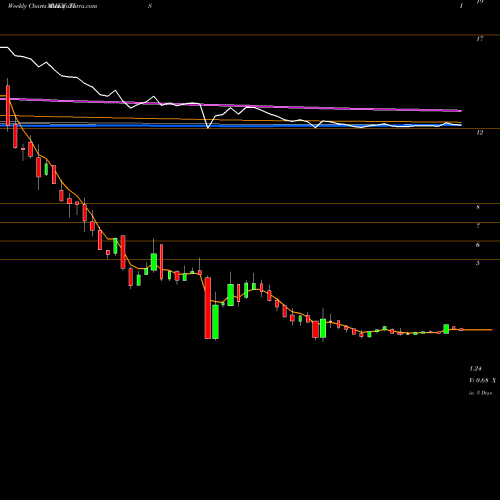Click the "17" price axis label
The height and width of the screenshot is (500, 500).
(x=480, y=39)
